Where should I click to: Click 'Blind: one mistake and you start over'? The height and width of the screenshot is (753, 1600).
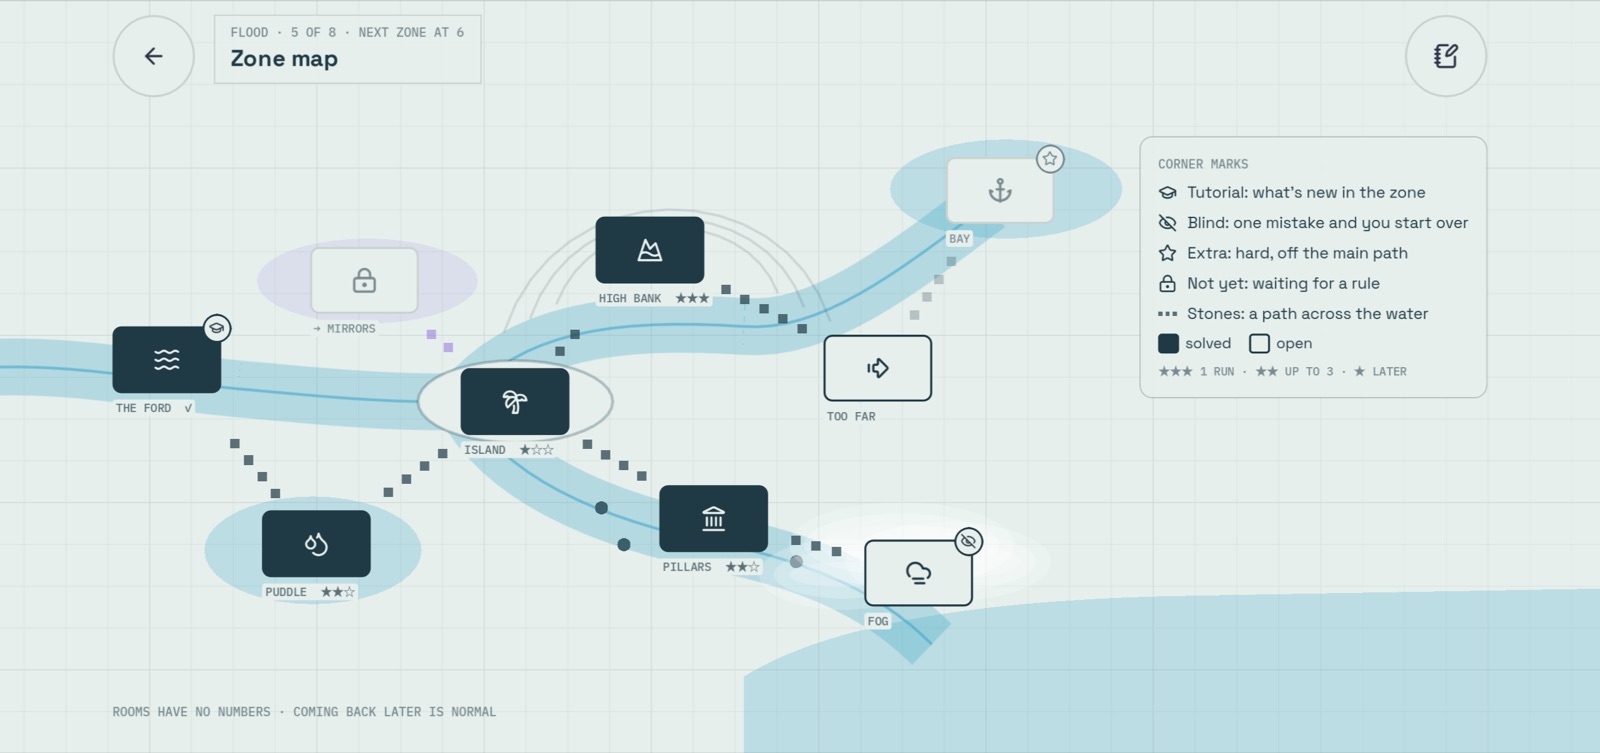1327,223
